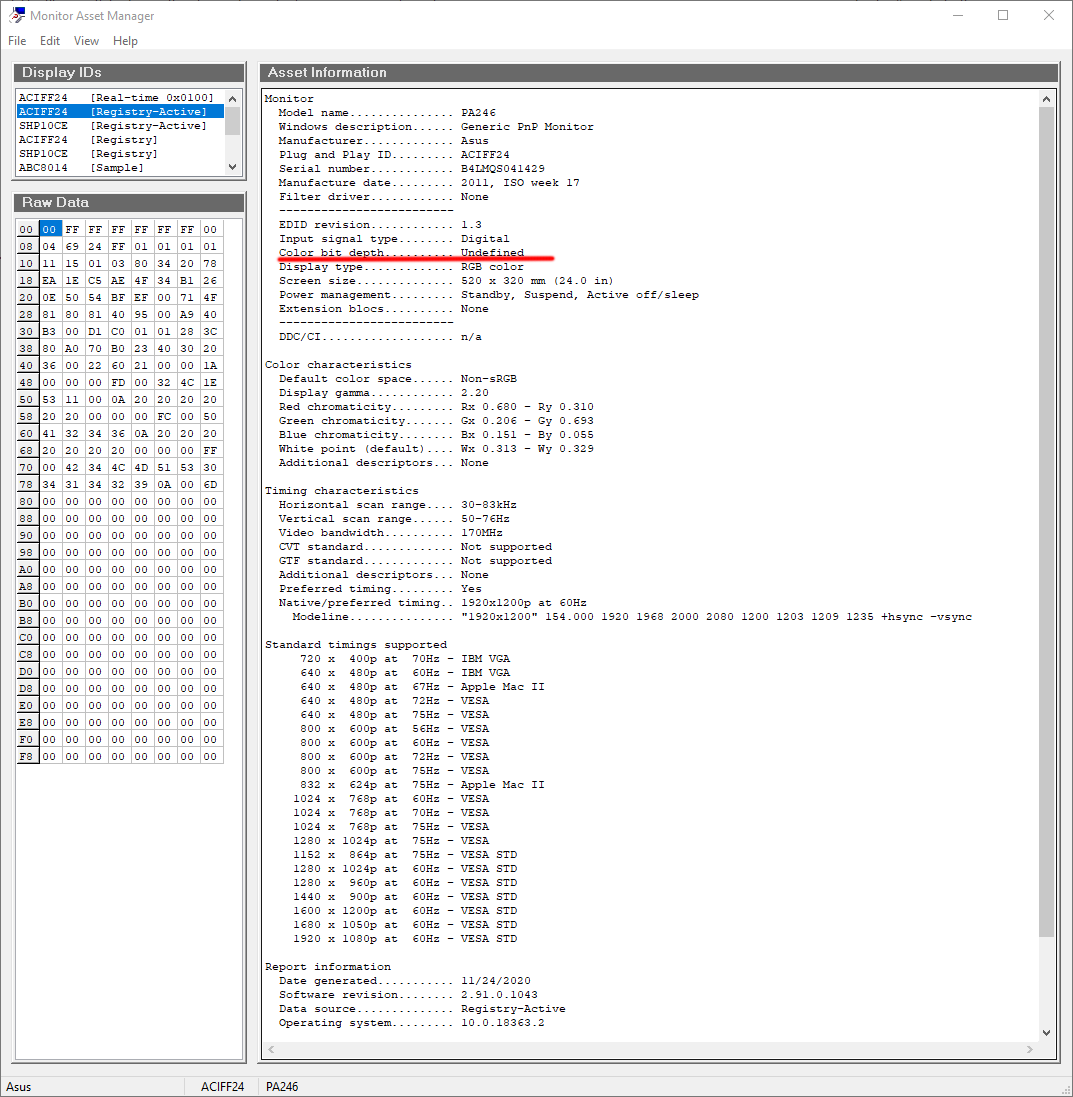Open the Edit menu
Screen dimensions: 1073x1097
pos(50,41)
